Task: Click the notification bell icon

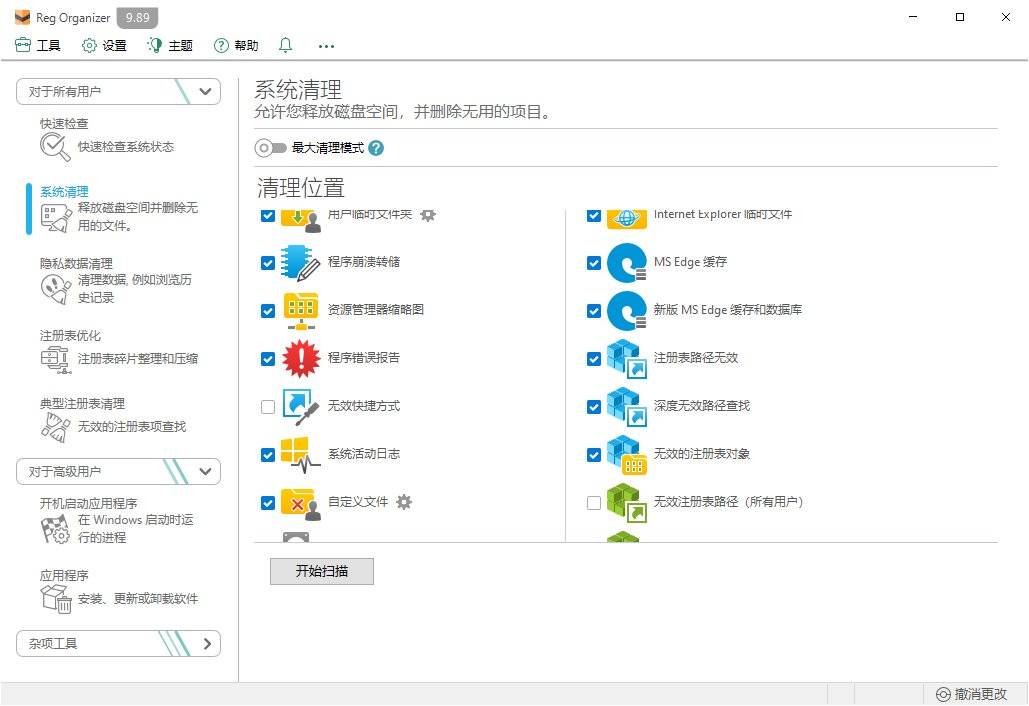Action: [x=285, y=45]
